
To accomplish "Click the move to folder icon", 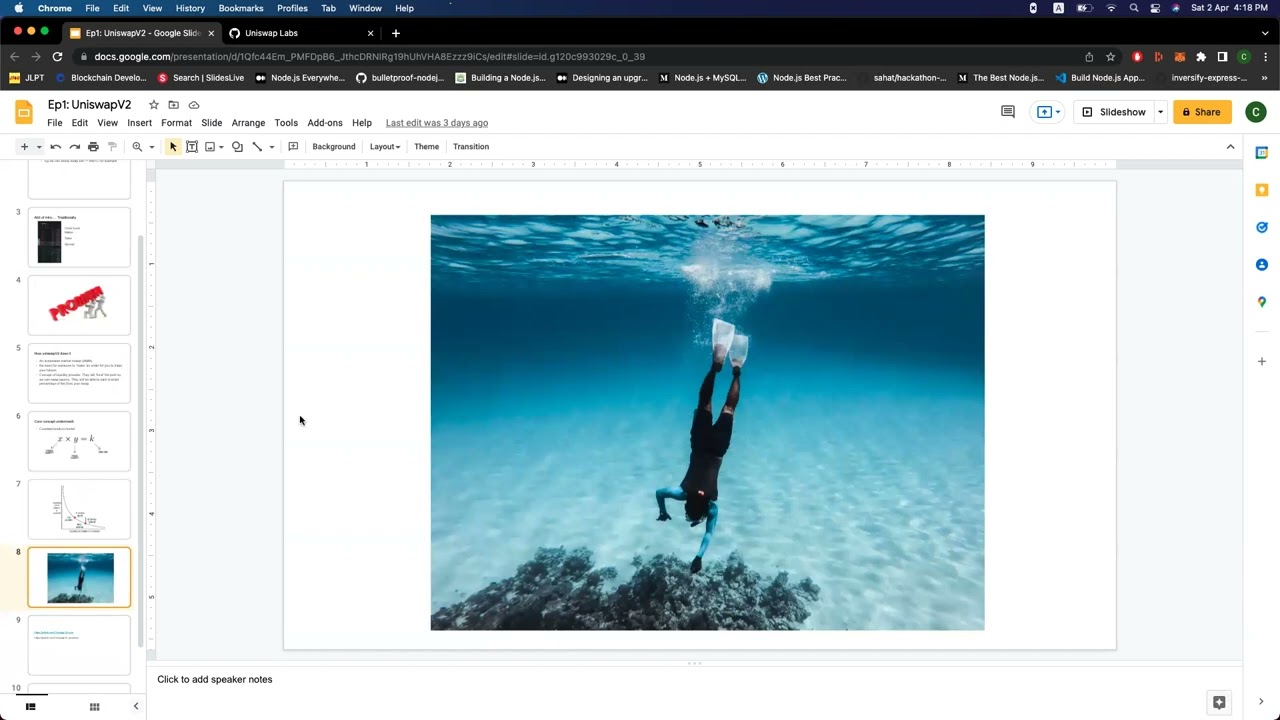I will pyautogui.click(x=173, y=105).
